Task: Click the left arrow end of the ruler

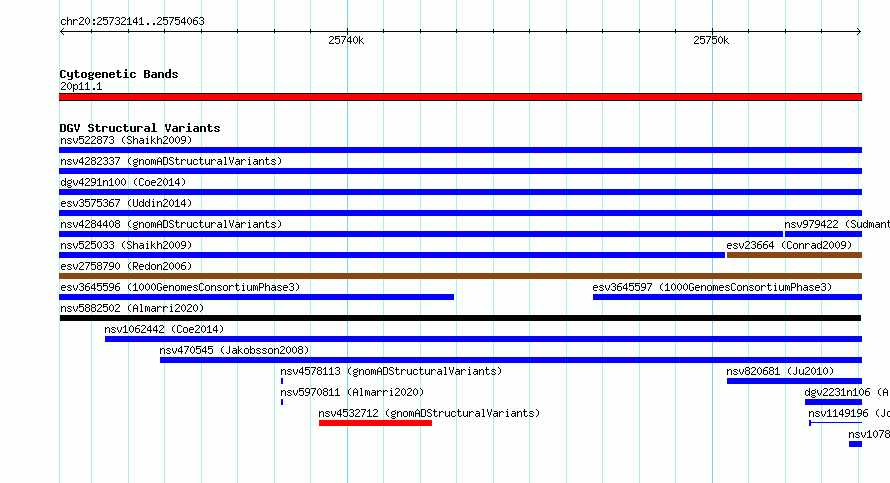Action: click(x=62, y=32)
